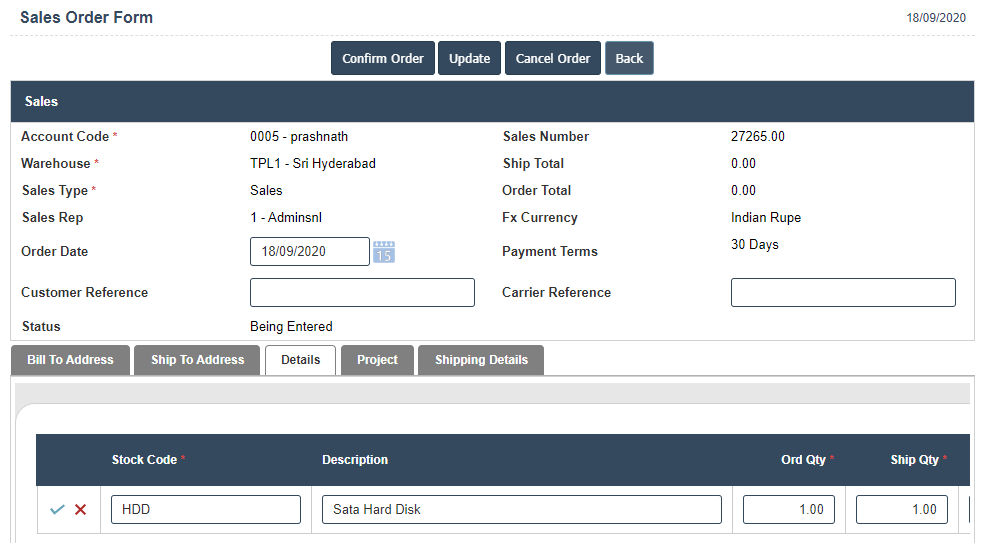Open the Ship To Address tab

pos(197,360)
